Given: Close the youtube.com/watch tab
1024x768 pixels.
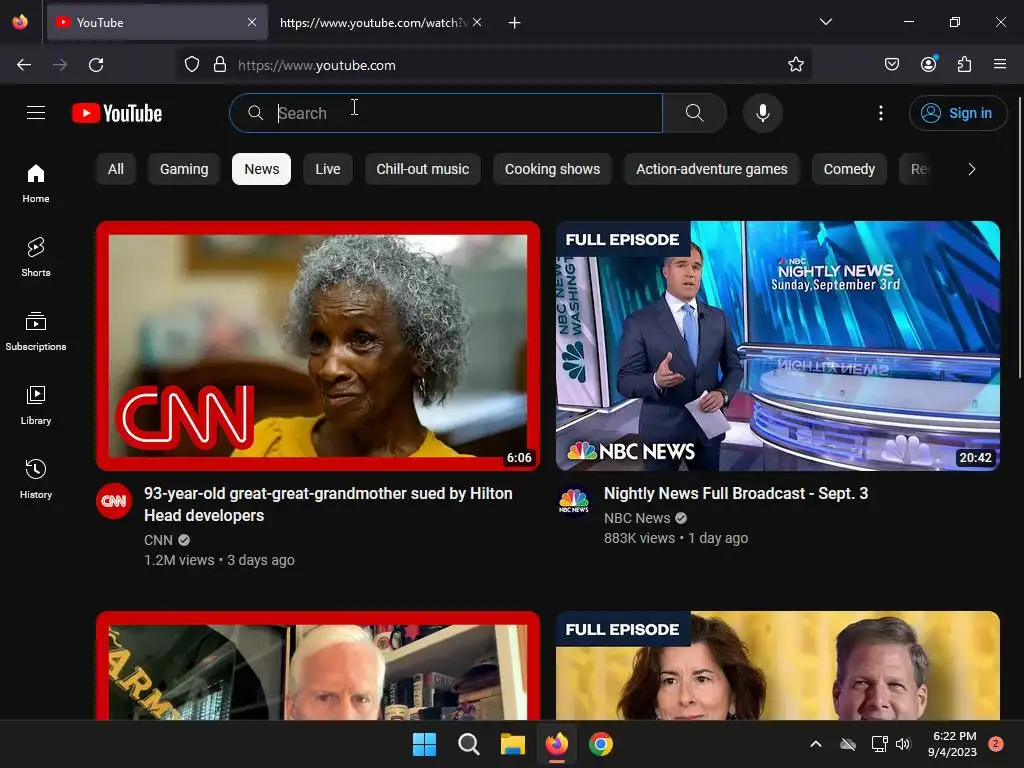Looking at the screenshot, I should [477, 22].
